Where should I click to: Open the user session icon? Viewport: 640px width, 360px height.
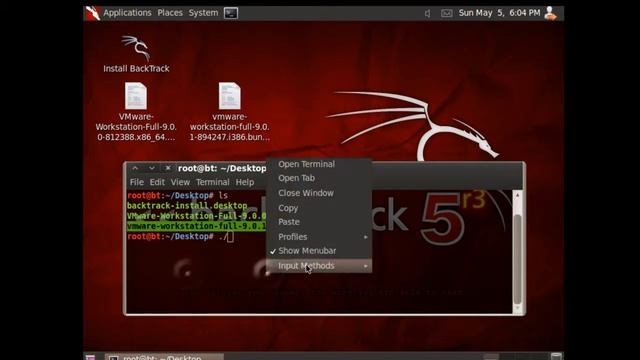click(x=551, y=13)
